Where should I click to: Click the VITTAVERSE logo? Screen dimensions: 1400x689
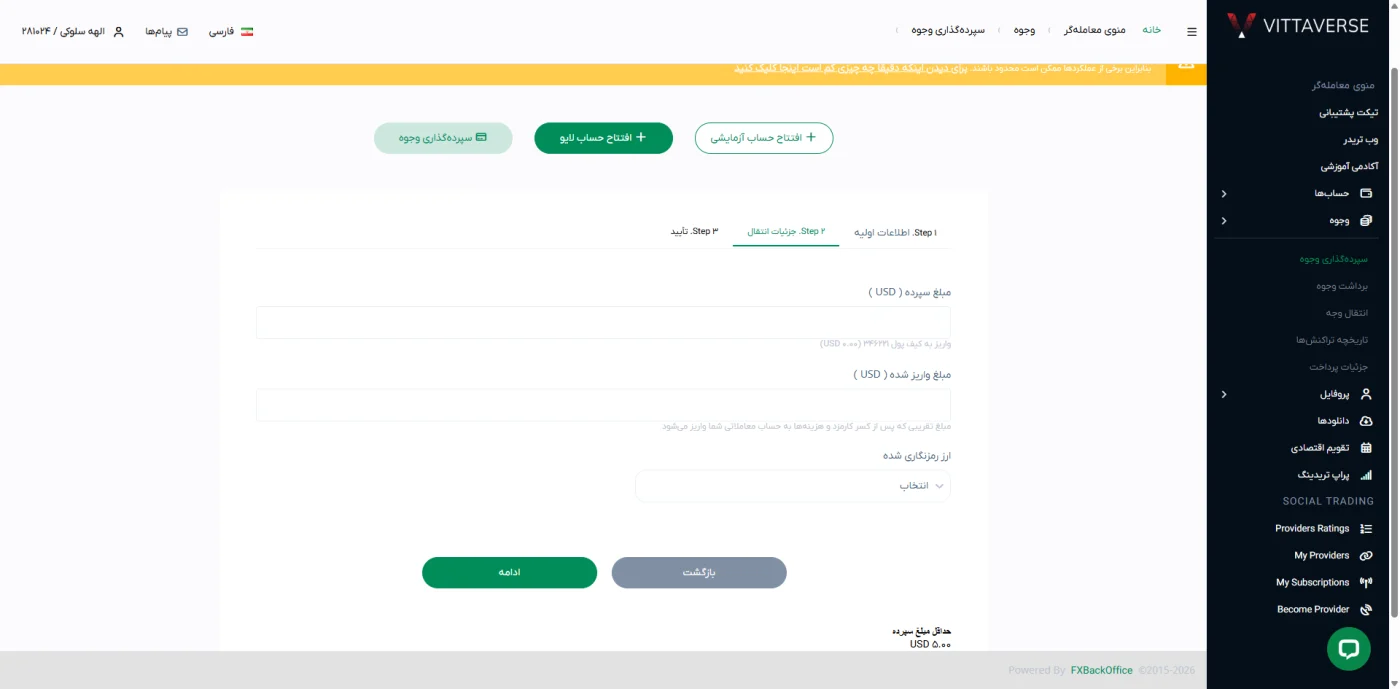tap(1298, 26)
